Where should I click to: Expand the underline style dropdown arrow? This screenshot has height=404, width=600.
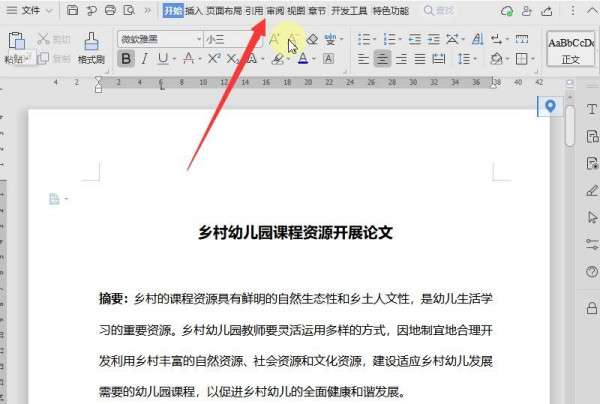[x=174, y=59]
